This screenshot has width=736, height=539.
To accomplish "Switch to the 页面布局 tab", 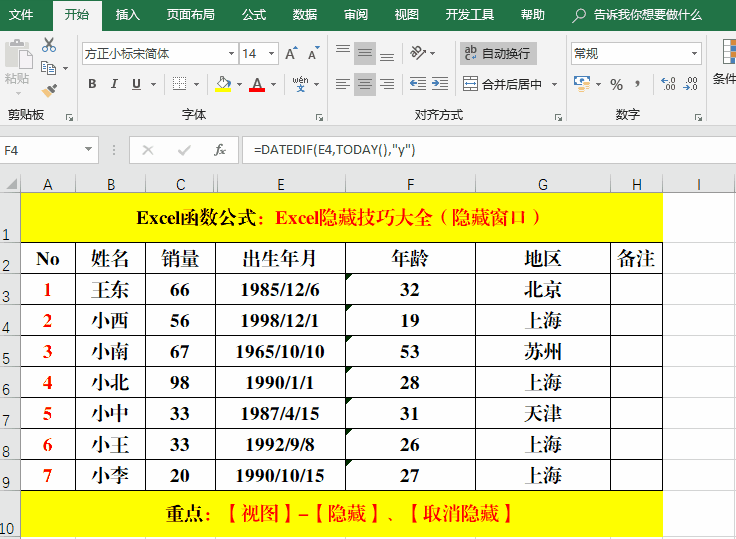I will point(191,15).
